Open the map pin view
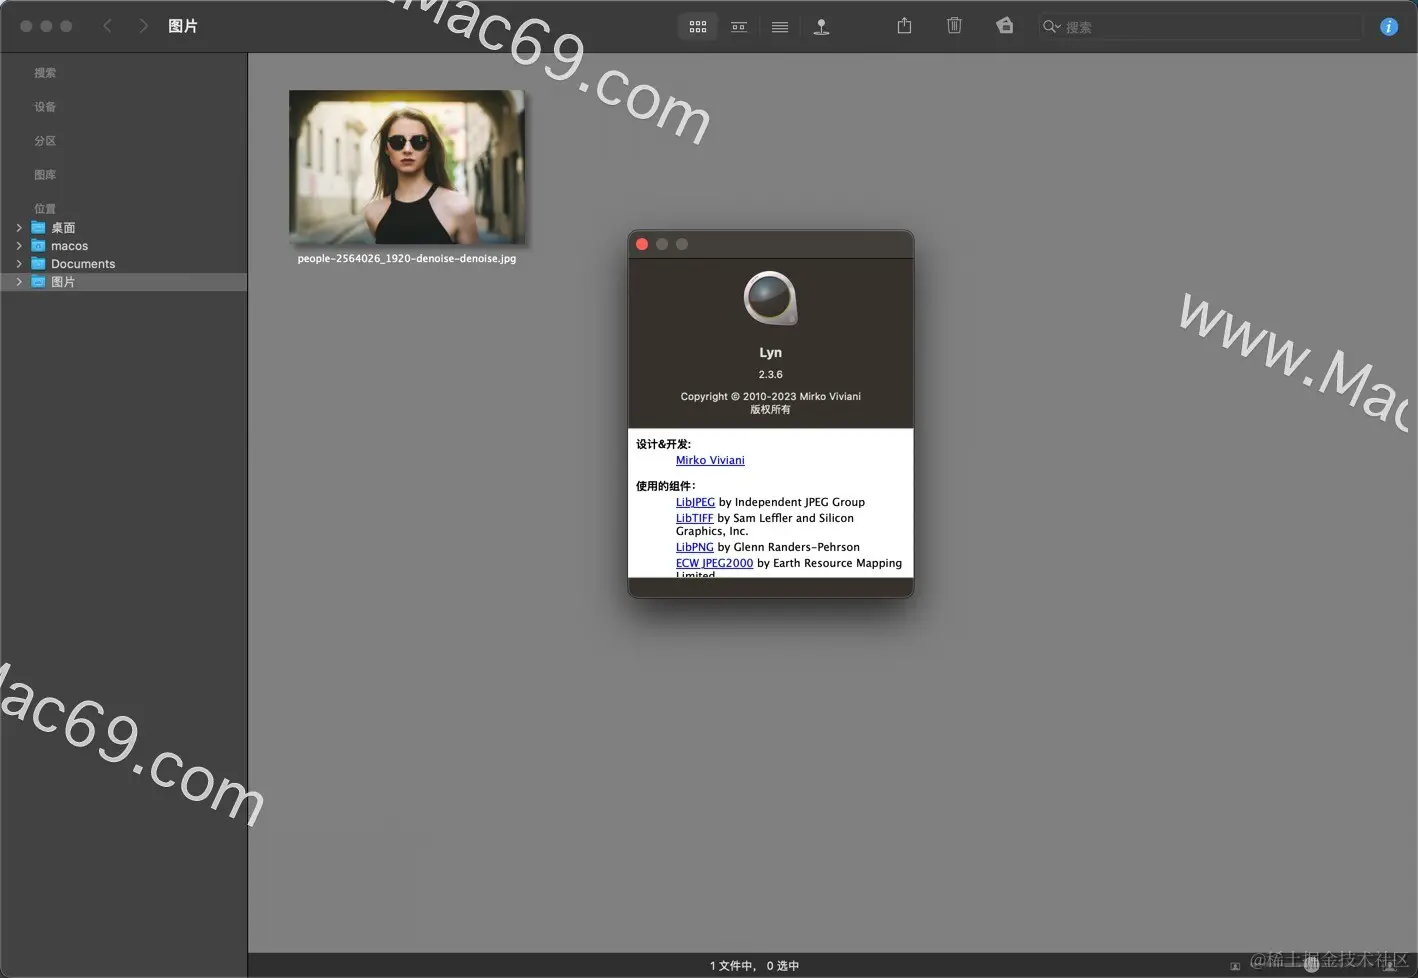 [x=821, y=27]
